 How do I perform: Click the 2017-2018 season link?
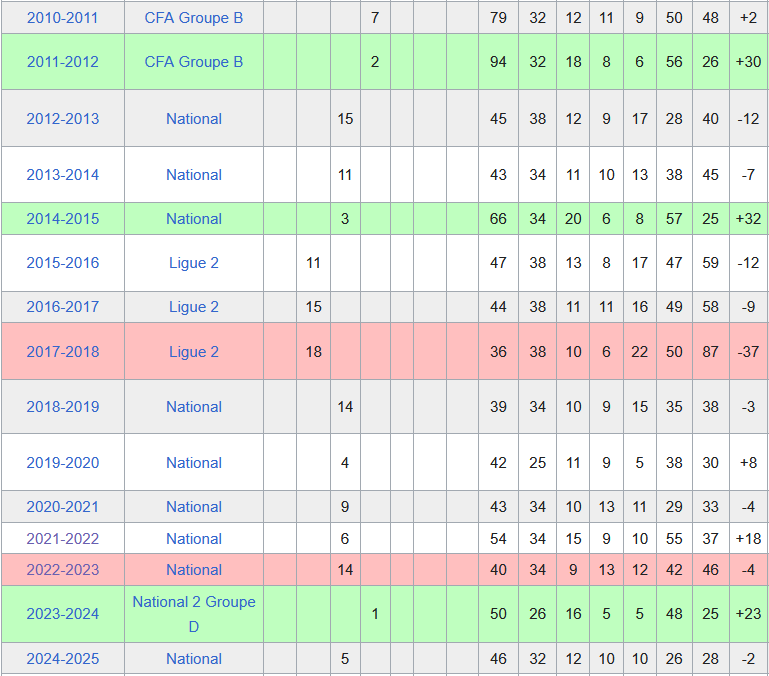62,352
